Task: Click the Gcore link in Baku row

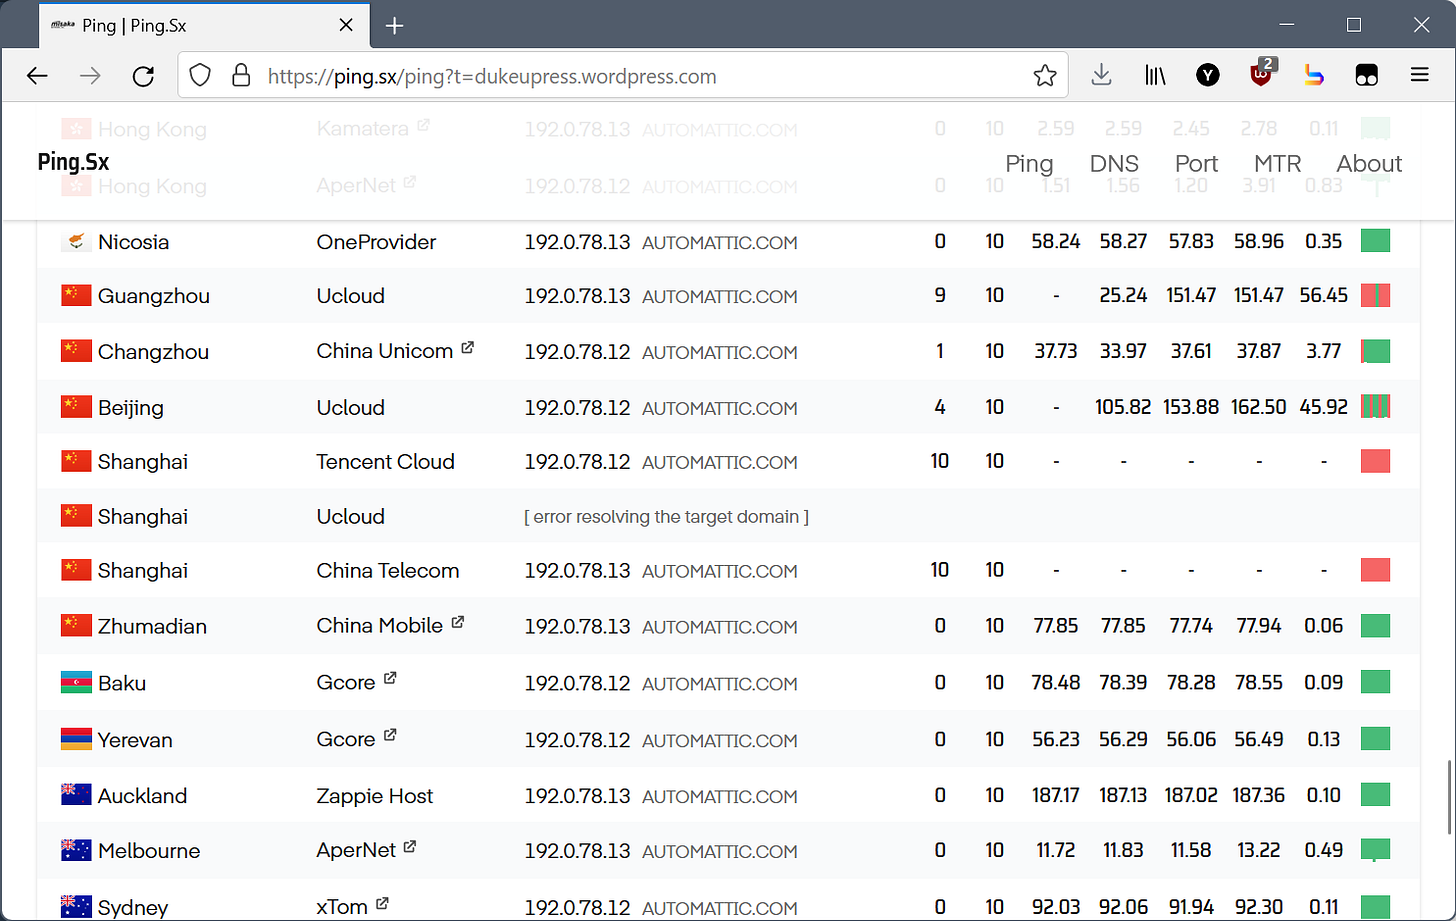Action: click(346, 683)
